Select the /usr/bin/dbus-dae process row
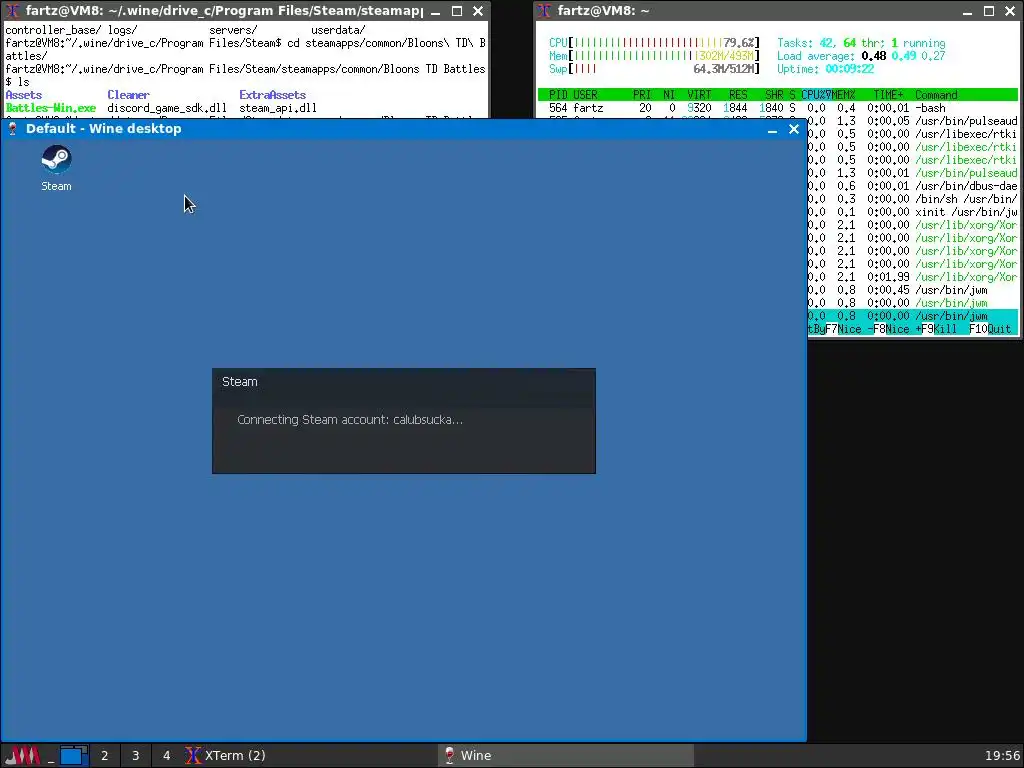Screen dimensions: 1024x768 (912, 186)
